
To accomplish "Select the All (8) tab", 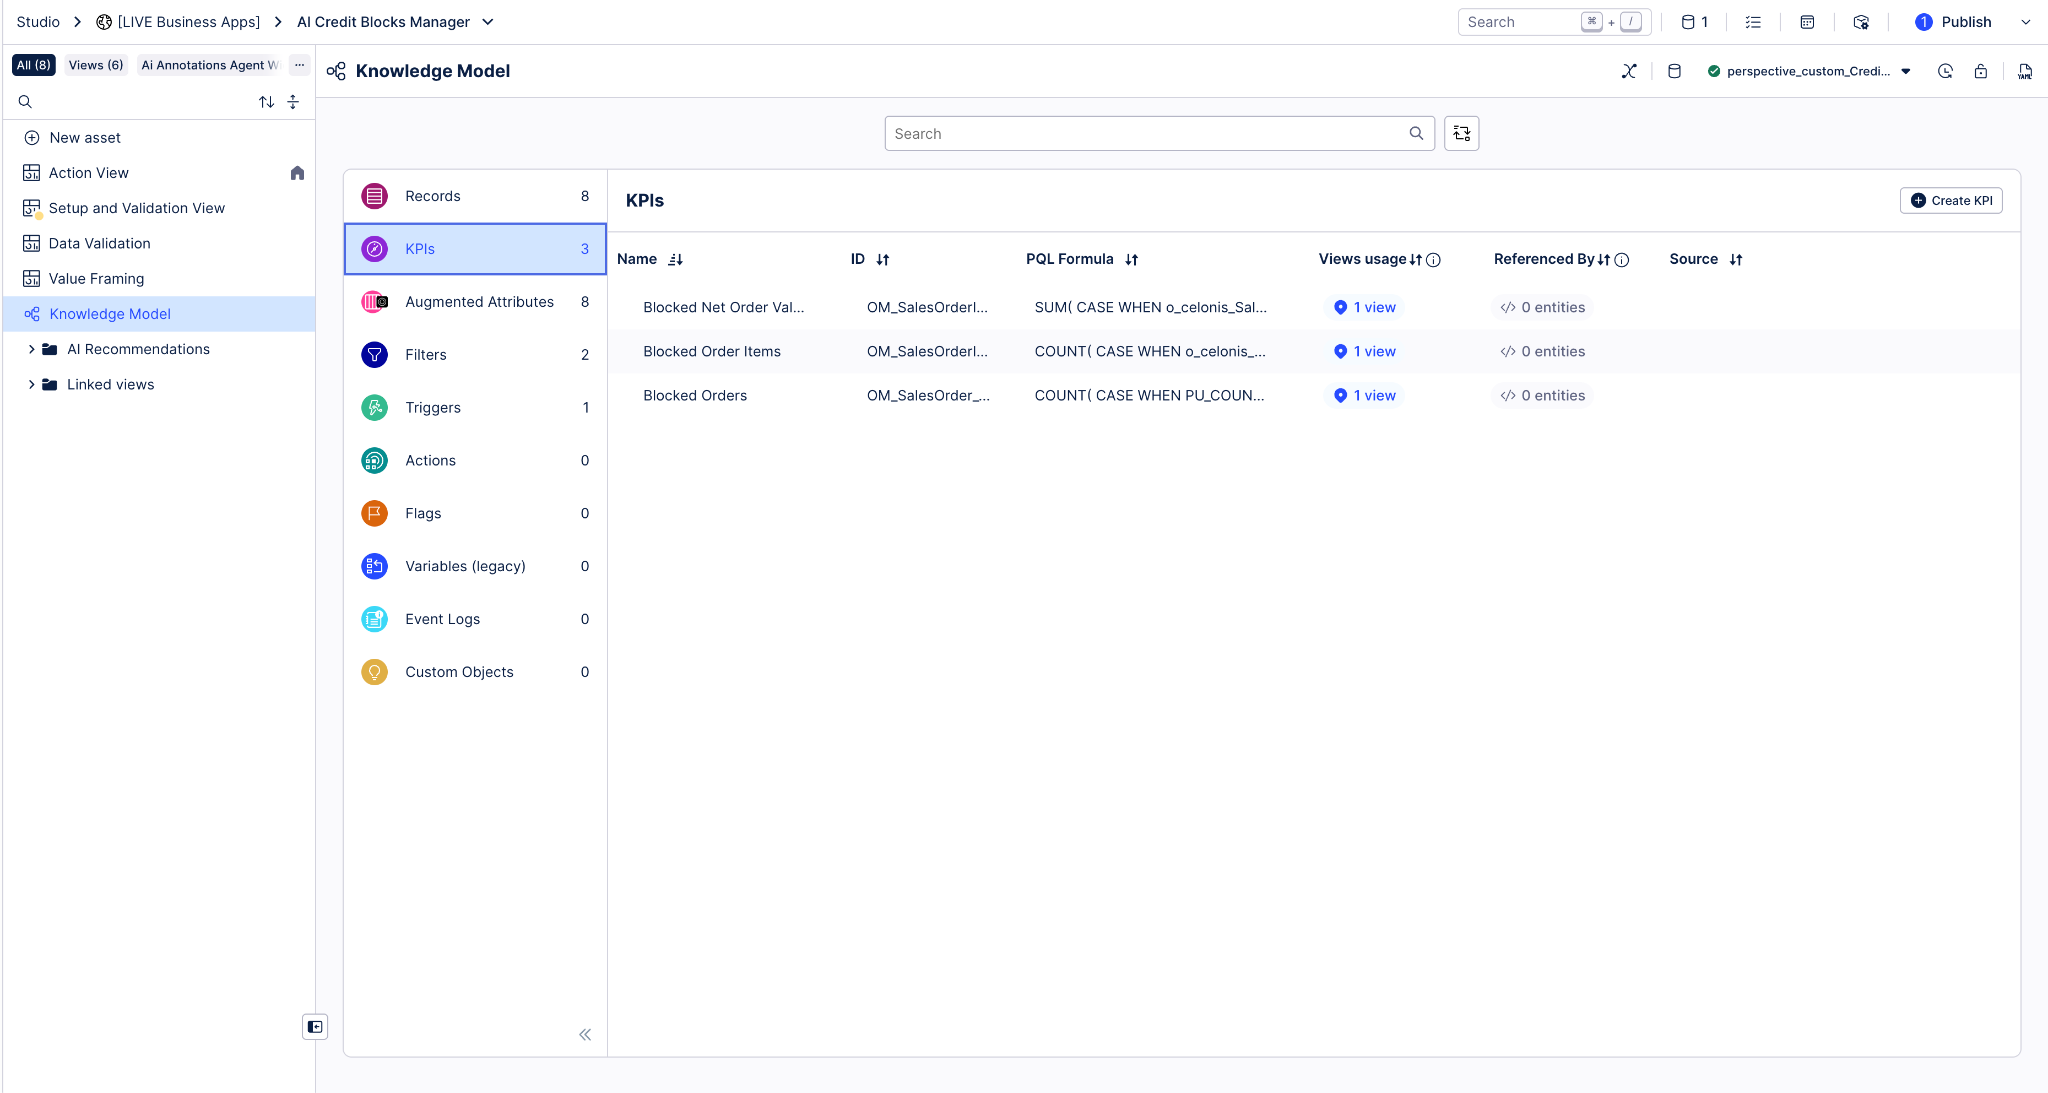I will [34, 65].
